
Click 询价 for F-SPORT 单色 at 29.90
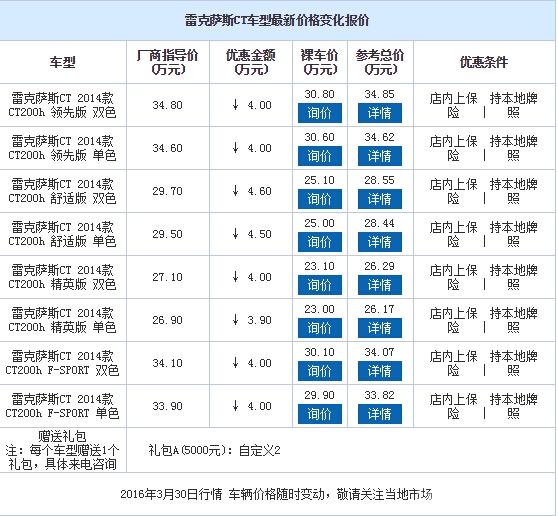[320, 414]
